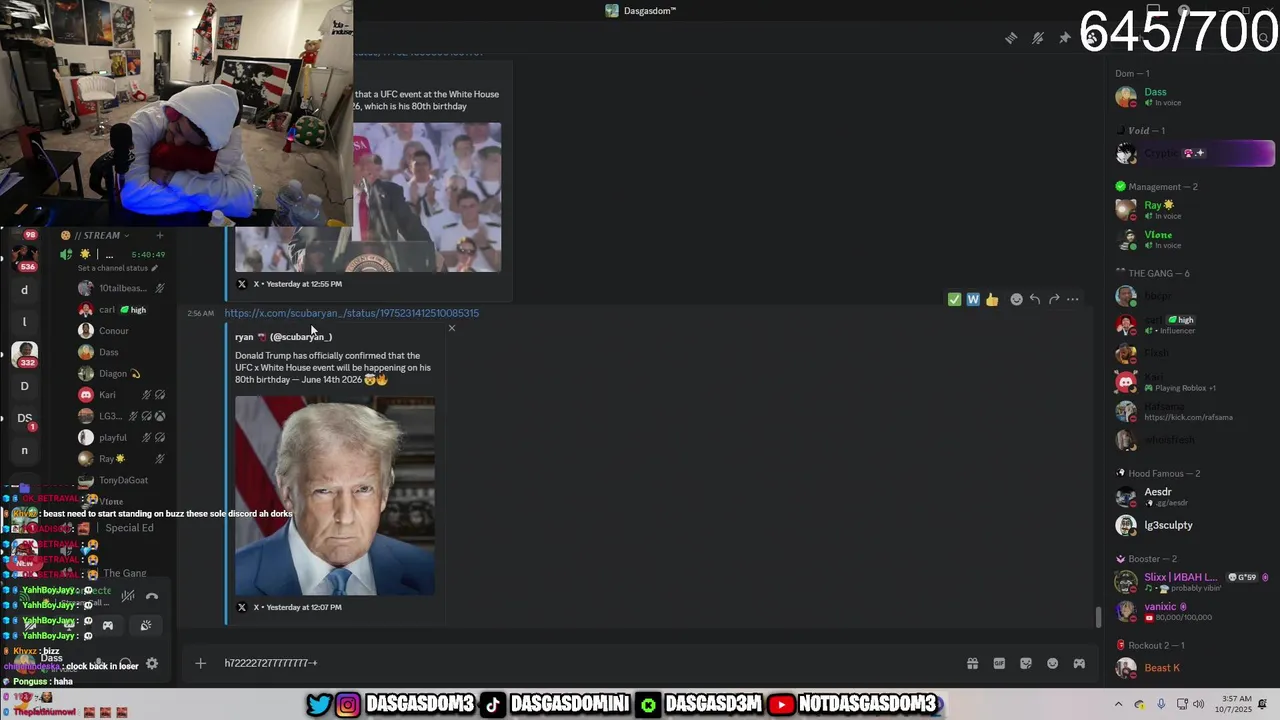
Task: Open Aesdr profile in Hood Famous
Action: (1195, 496)
